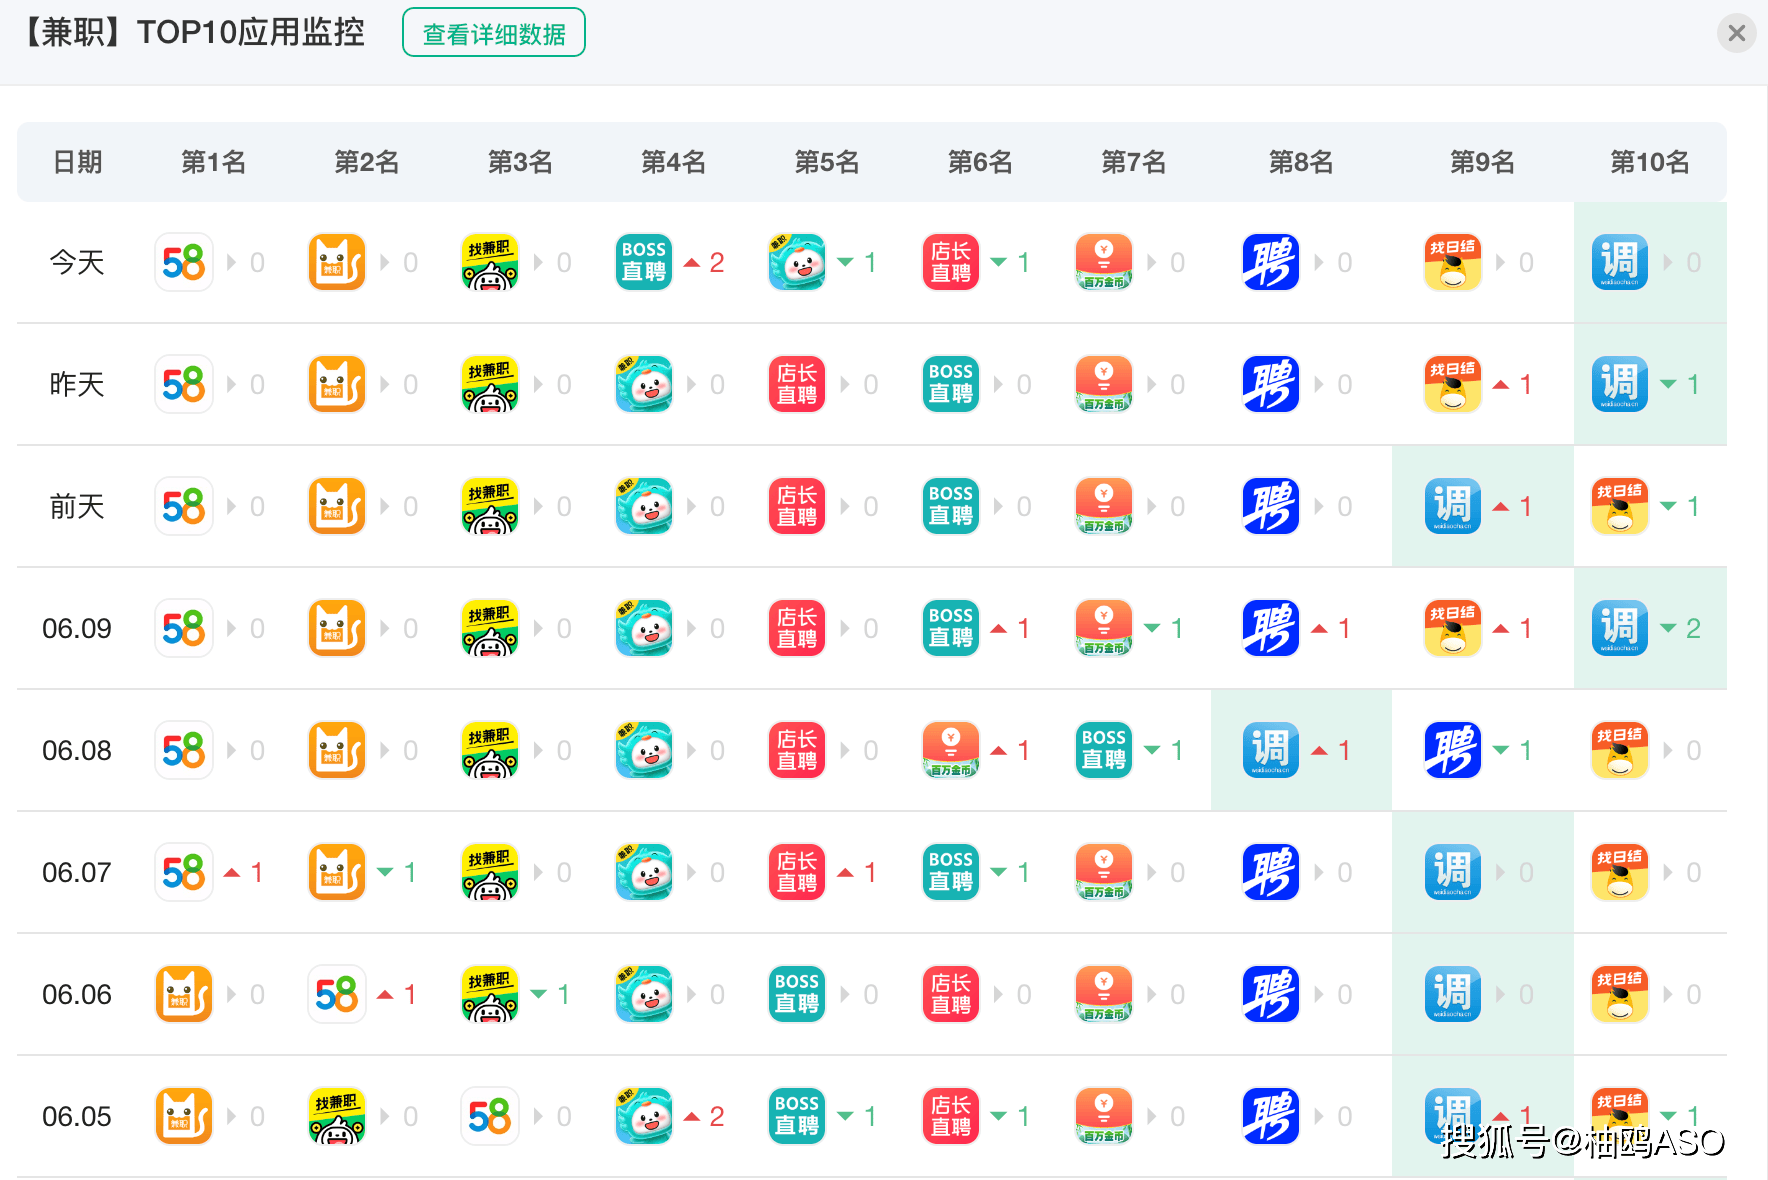Select the 第1名 column header

coord(213,162)
